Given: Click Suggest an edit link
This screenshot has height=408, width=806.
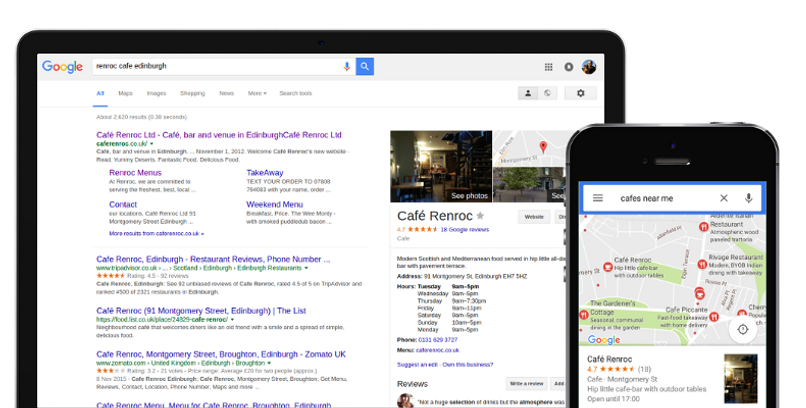Looking at the screenshot, I should coord(417,364).
